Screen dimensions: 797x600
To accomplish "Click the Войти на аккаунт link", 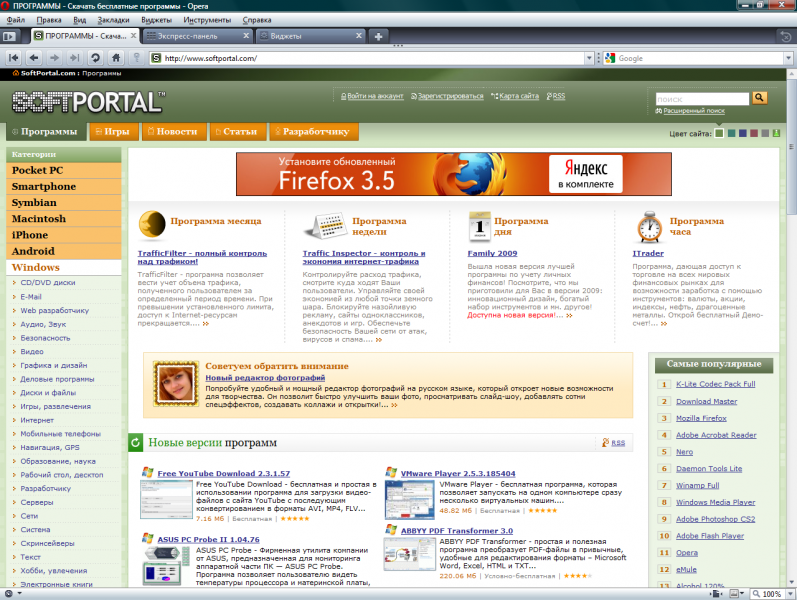I will click(x=375, y=96).
